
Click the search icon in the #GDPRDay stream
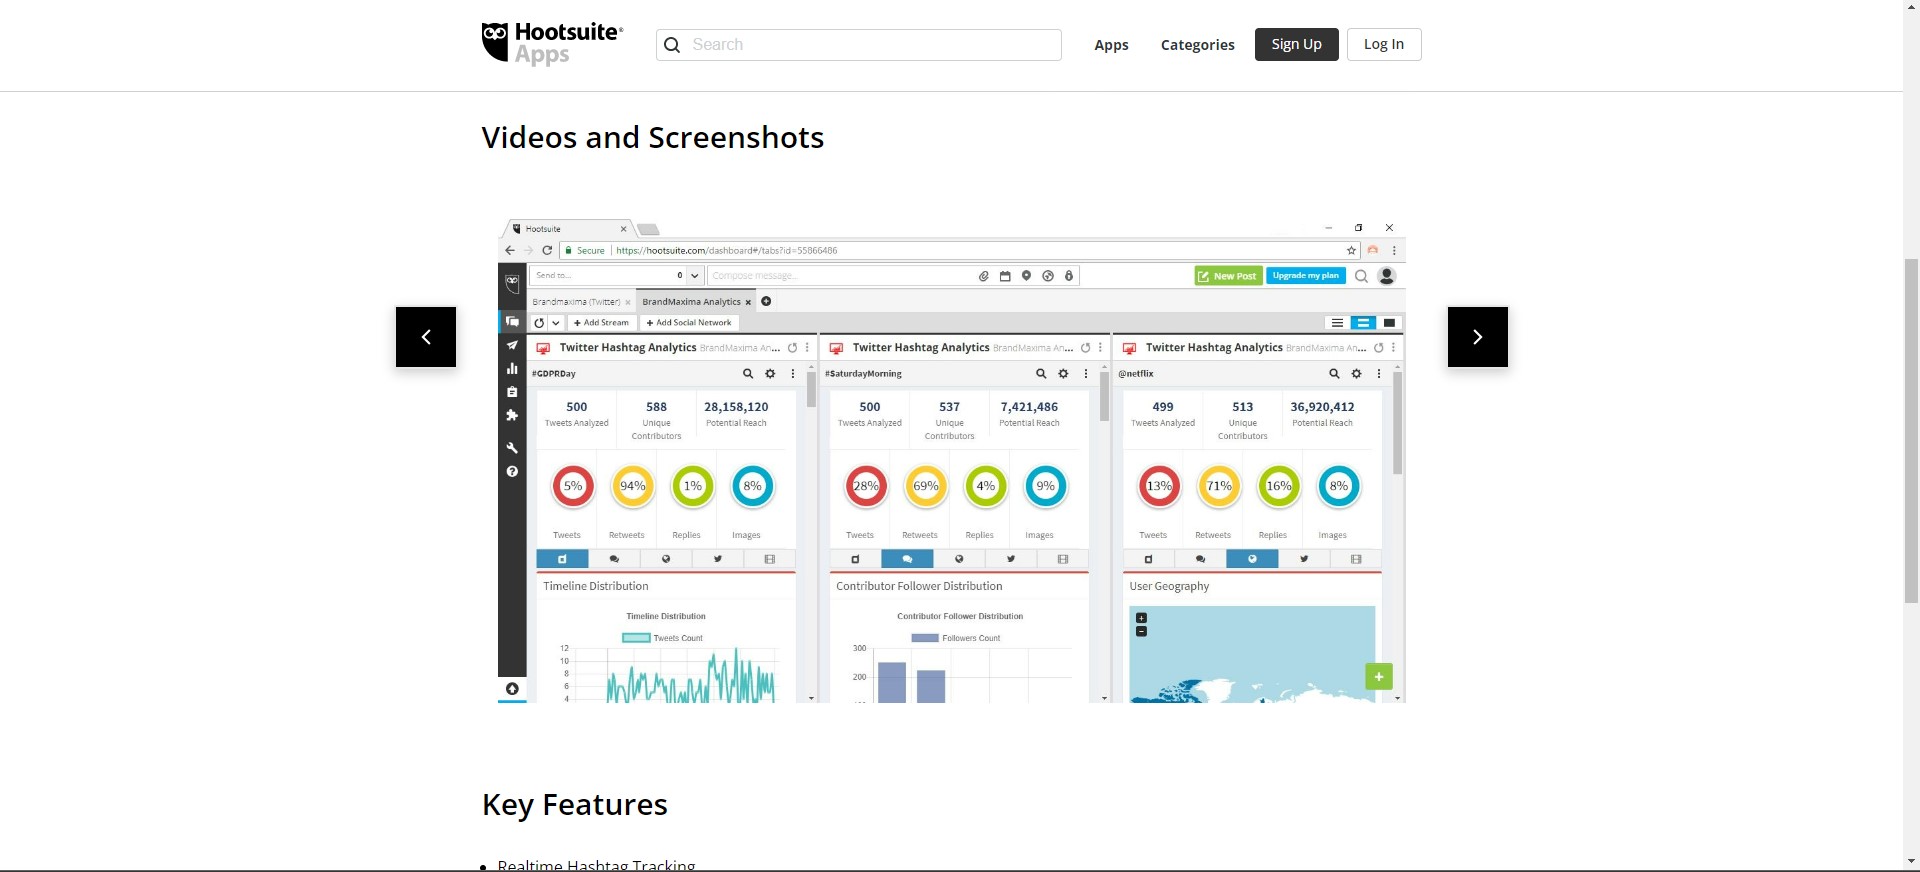(748, 373)
